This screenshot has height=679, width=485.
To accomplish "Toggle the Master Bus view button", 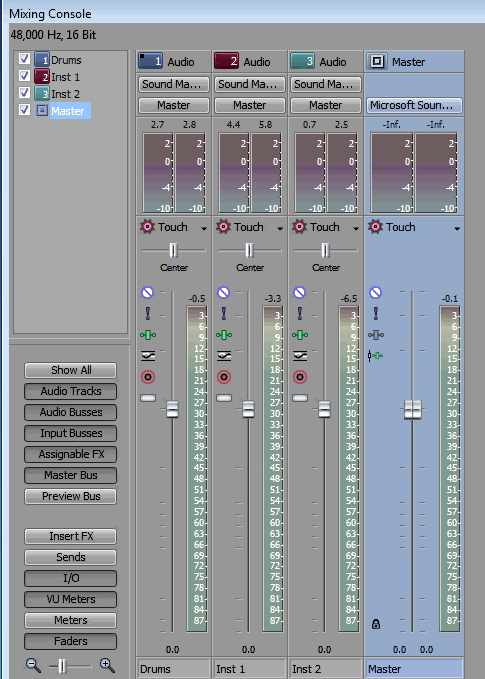I will (71, 475).
